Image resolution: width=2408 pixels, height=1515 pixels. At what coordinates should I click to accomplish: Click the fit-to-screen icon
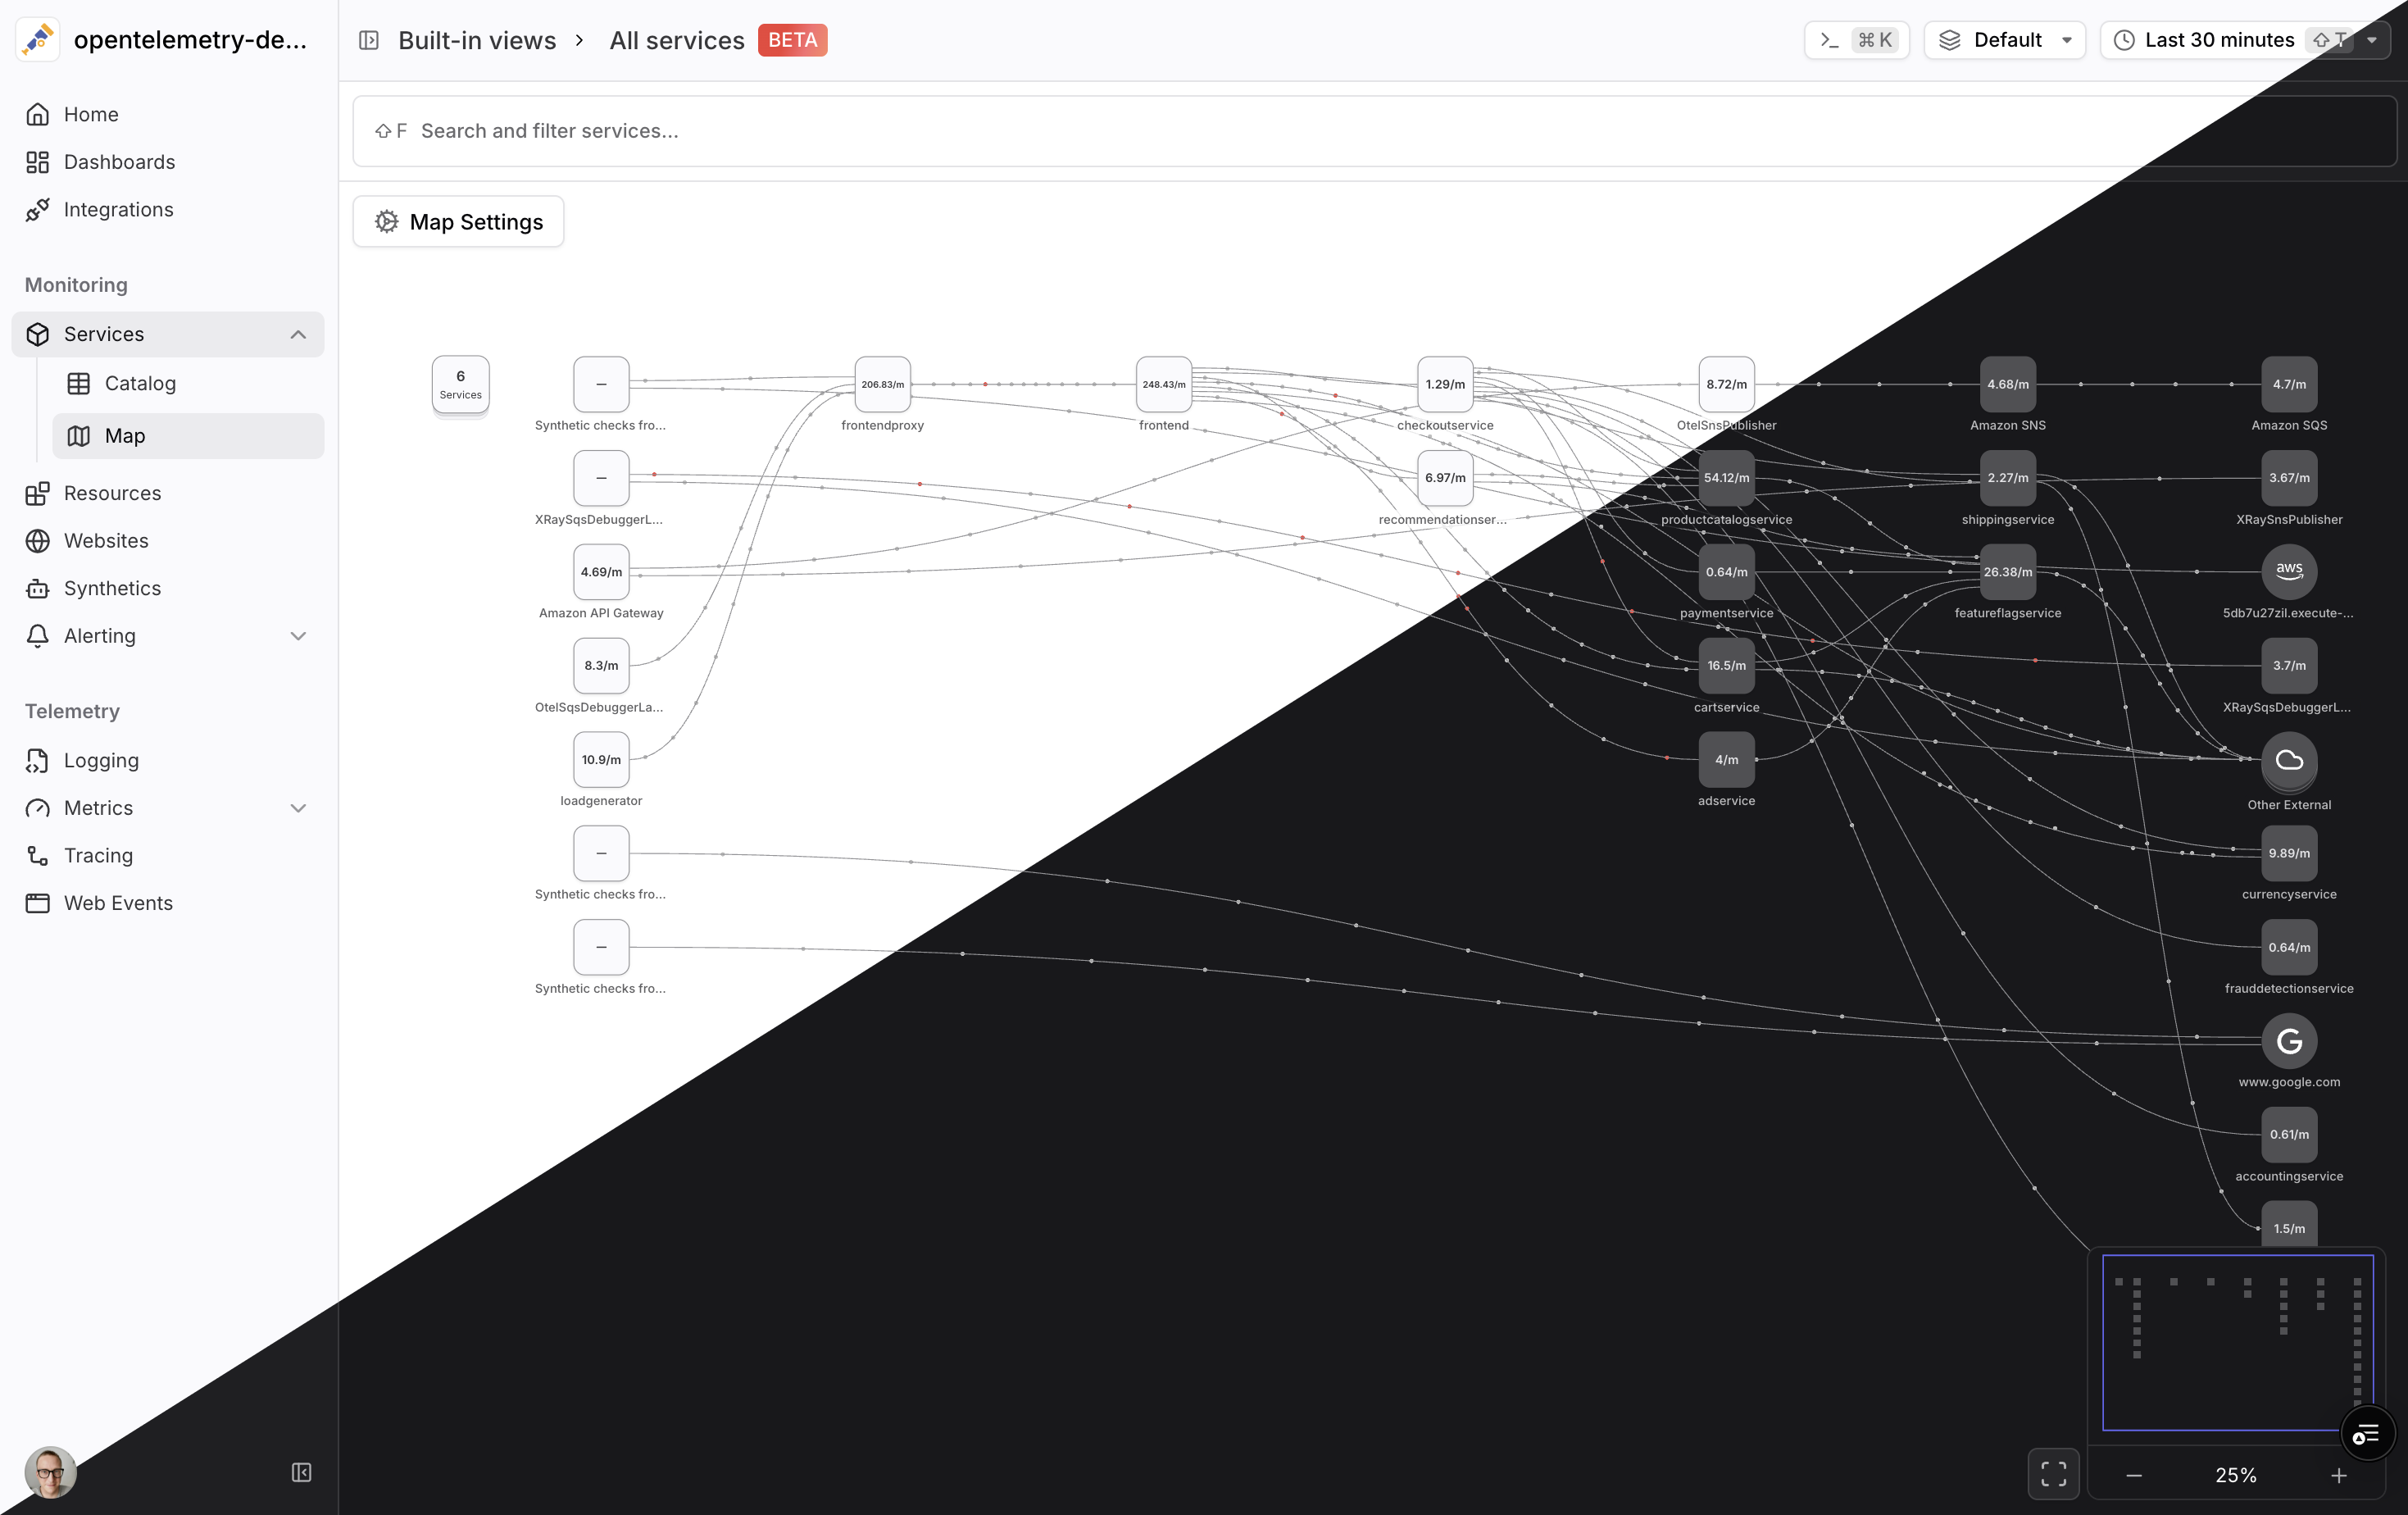2053,1474
